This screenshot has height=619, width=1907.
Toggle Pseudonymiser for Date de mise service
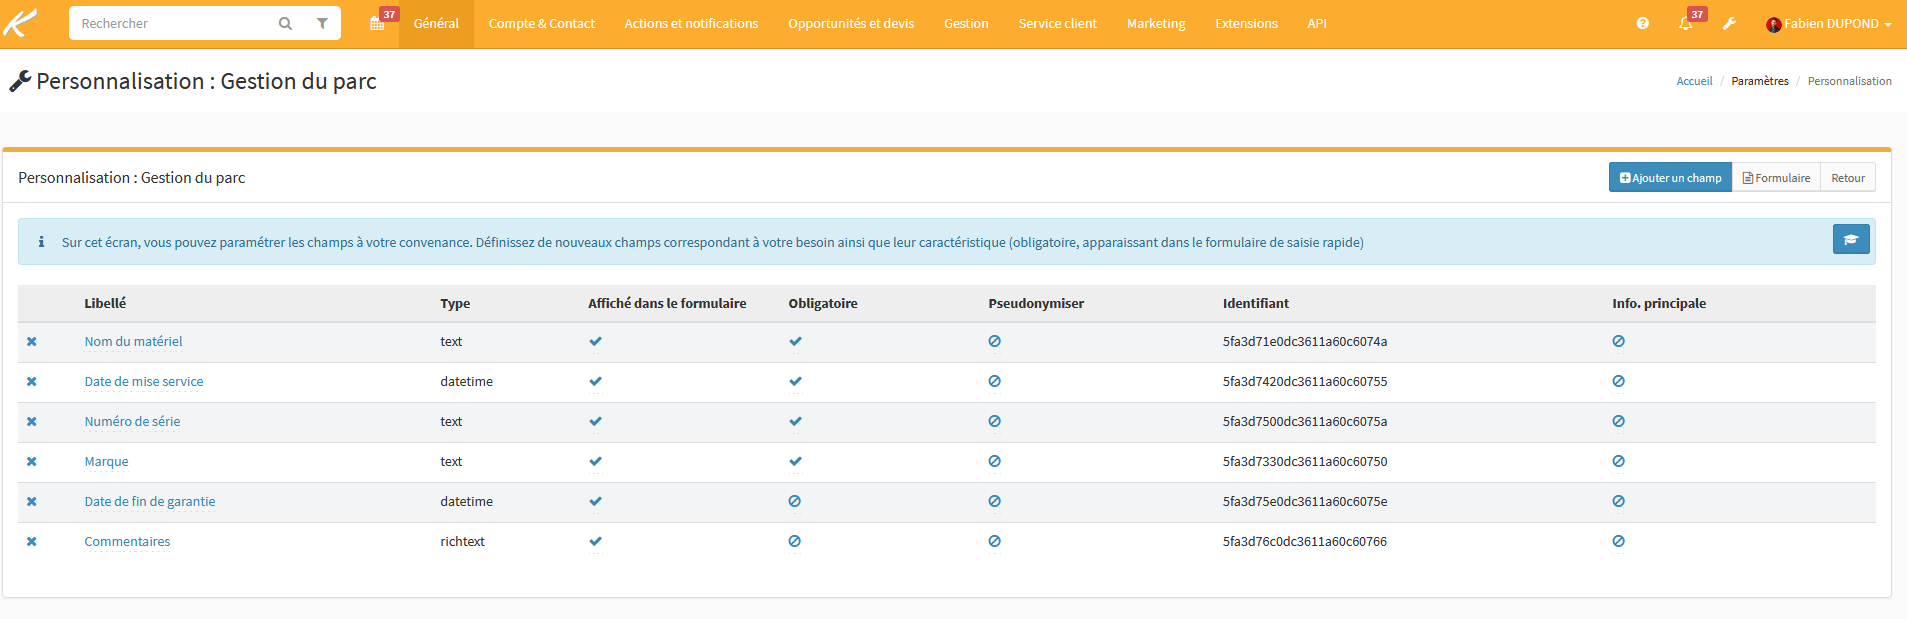tap(994, 381)
